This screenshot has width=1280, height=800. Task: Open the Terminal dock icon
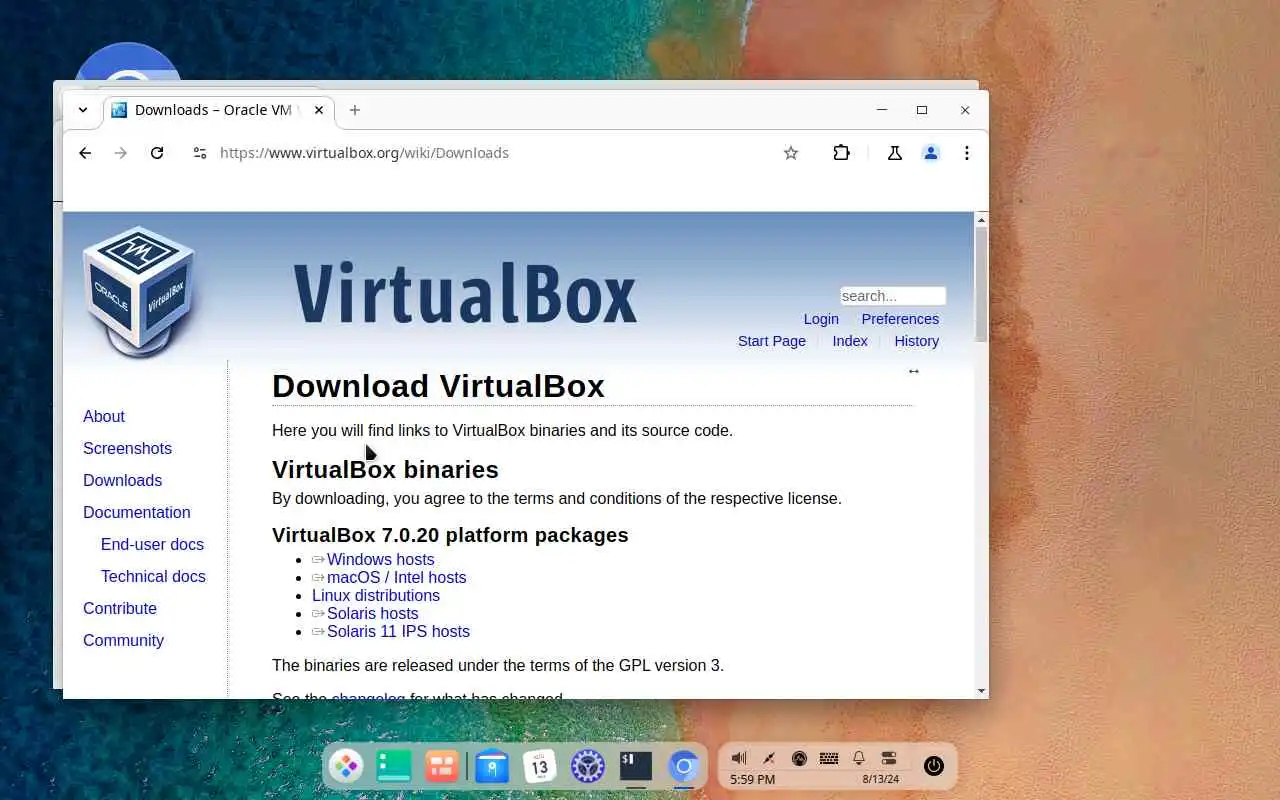(x=636, y=766)
